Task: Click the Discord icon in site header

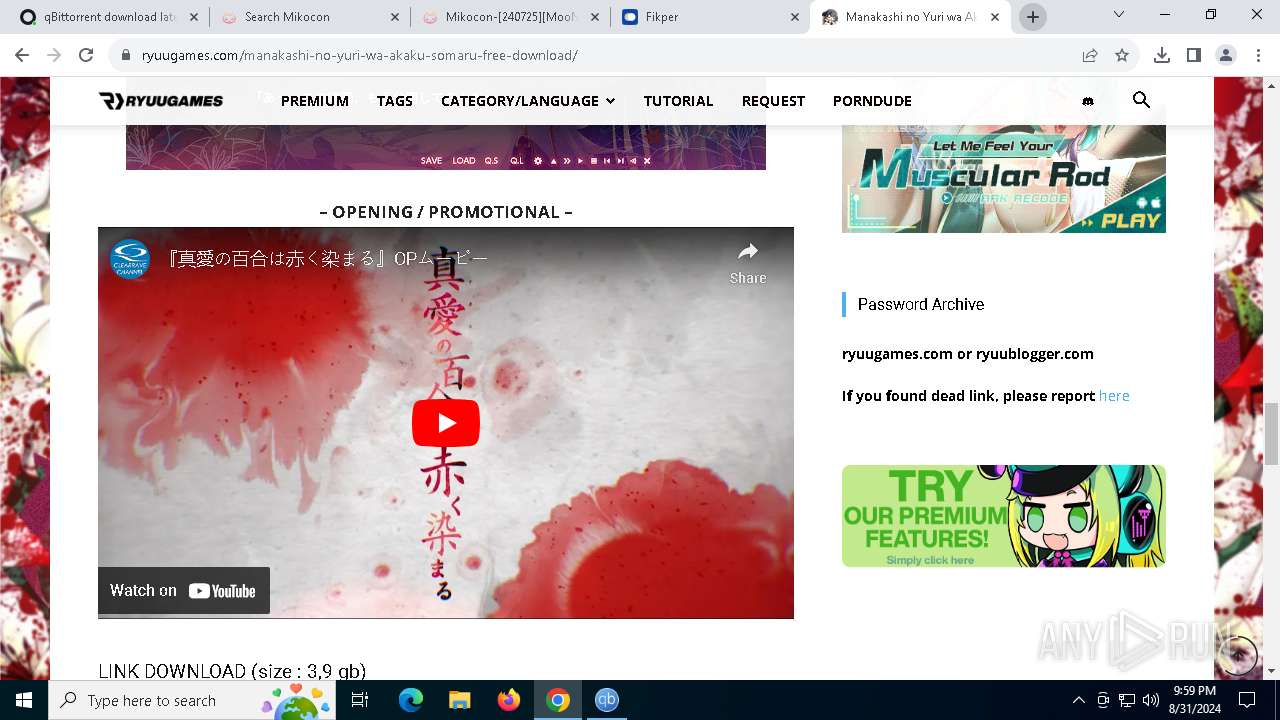Action: (1088, 101)
